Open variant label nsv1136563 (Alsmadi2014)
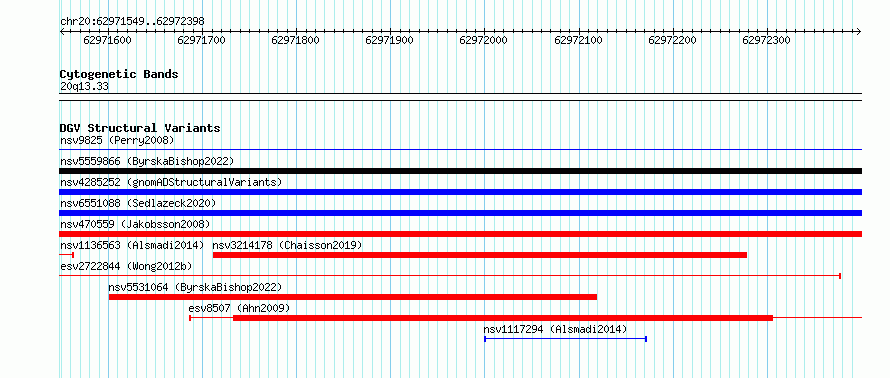890x378 pixels. (132, 245)
